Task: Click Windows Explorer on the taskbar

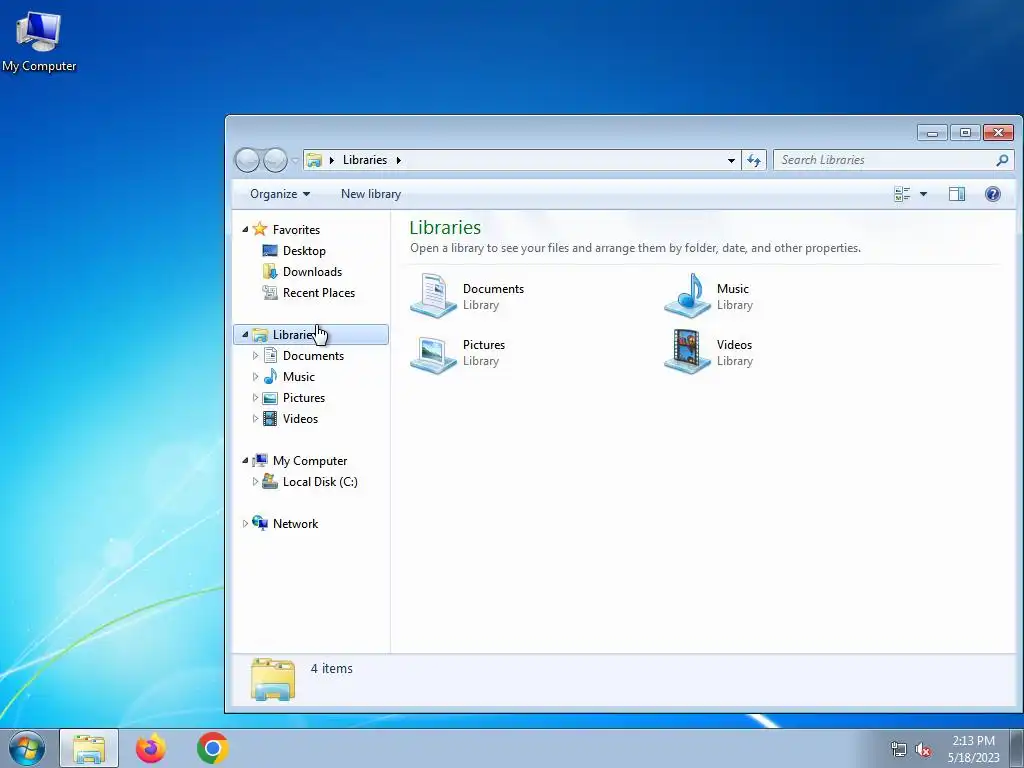Action: [x=89, y=748]
